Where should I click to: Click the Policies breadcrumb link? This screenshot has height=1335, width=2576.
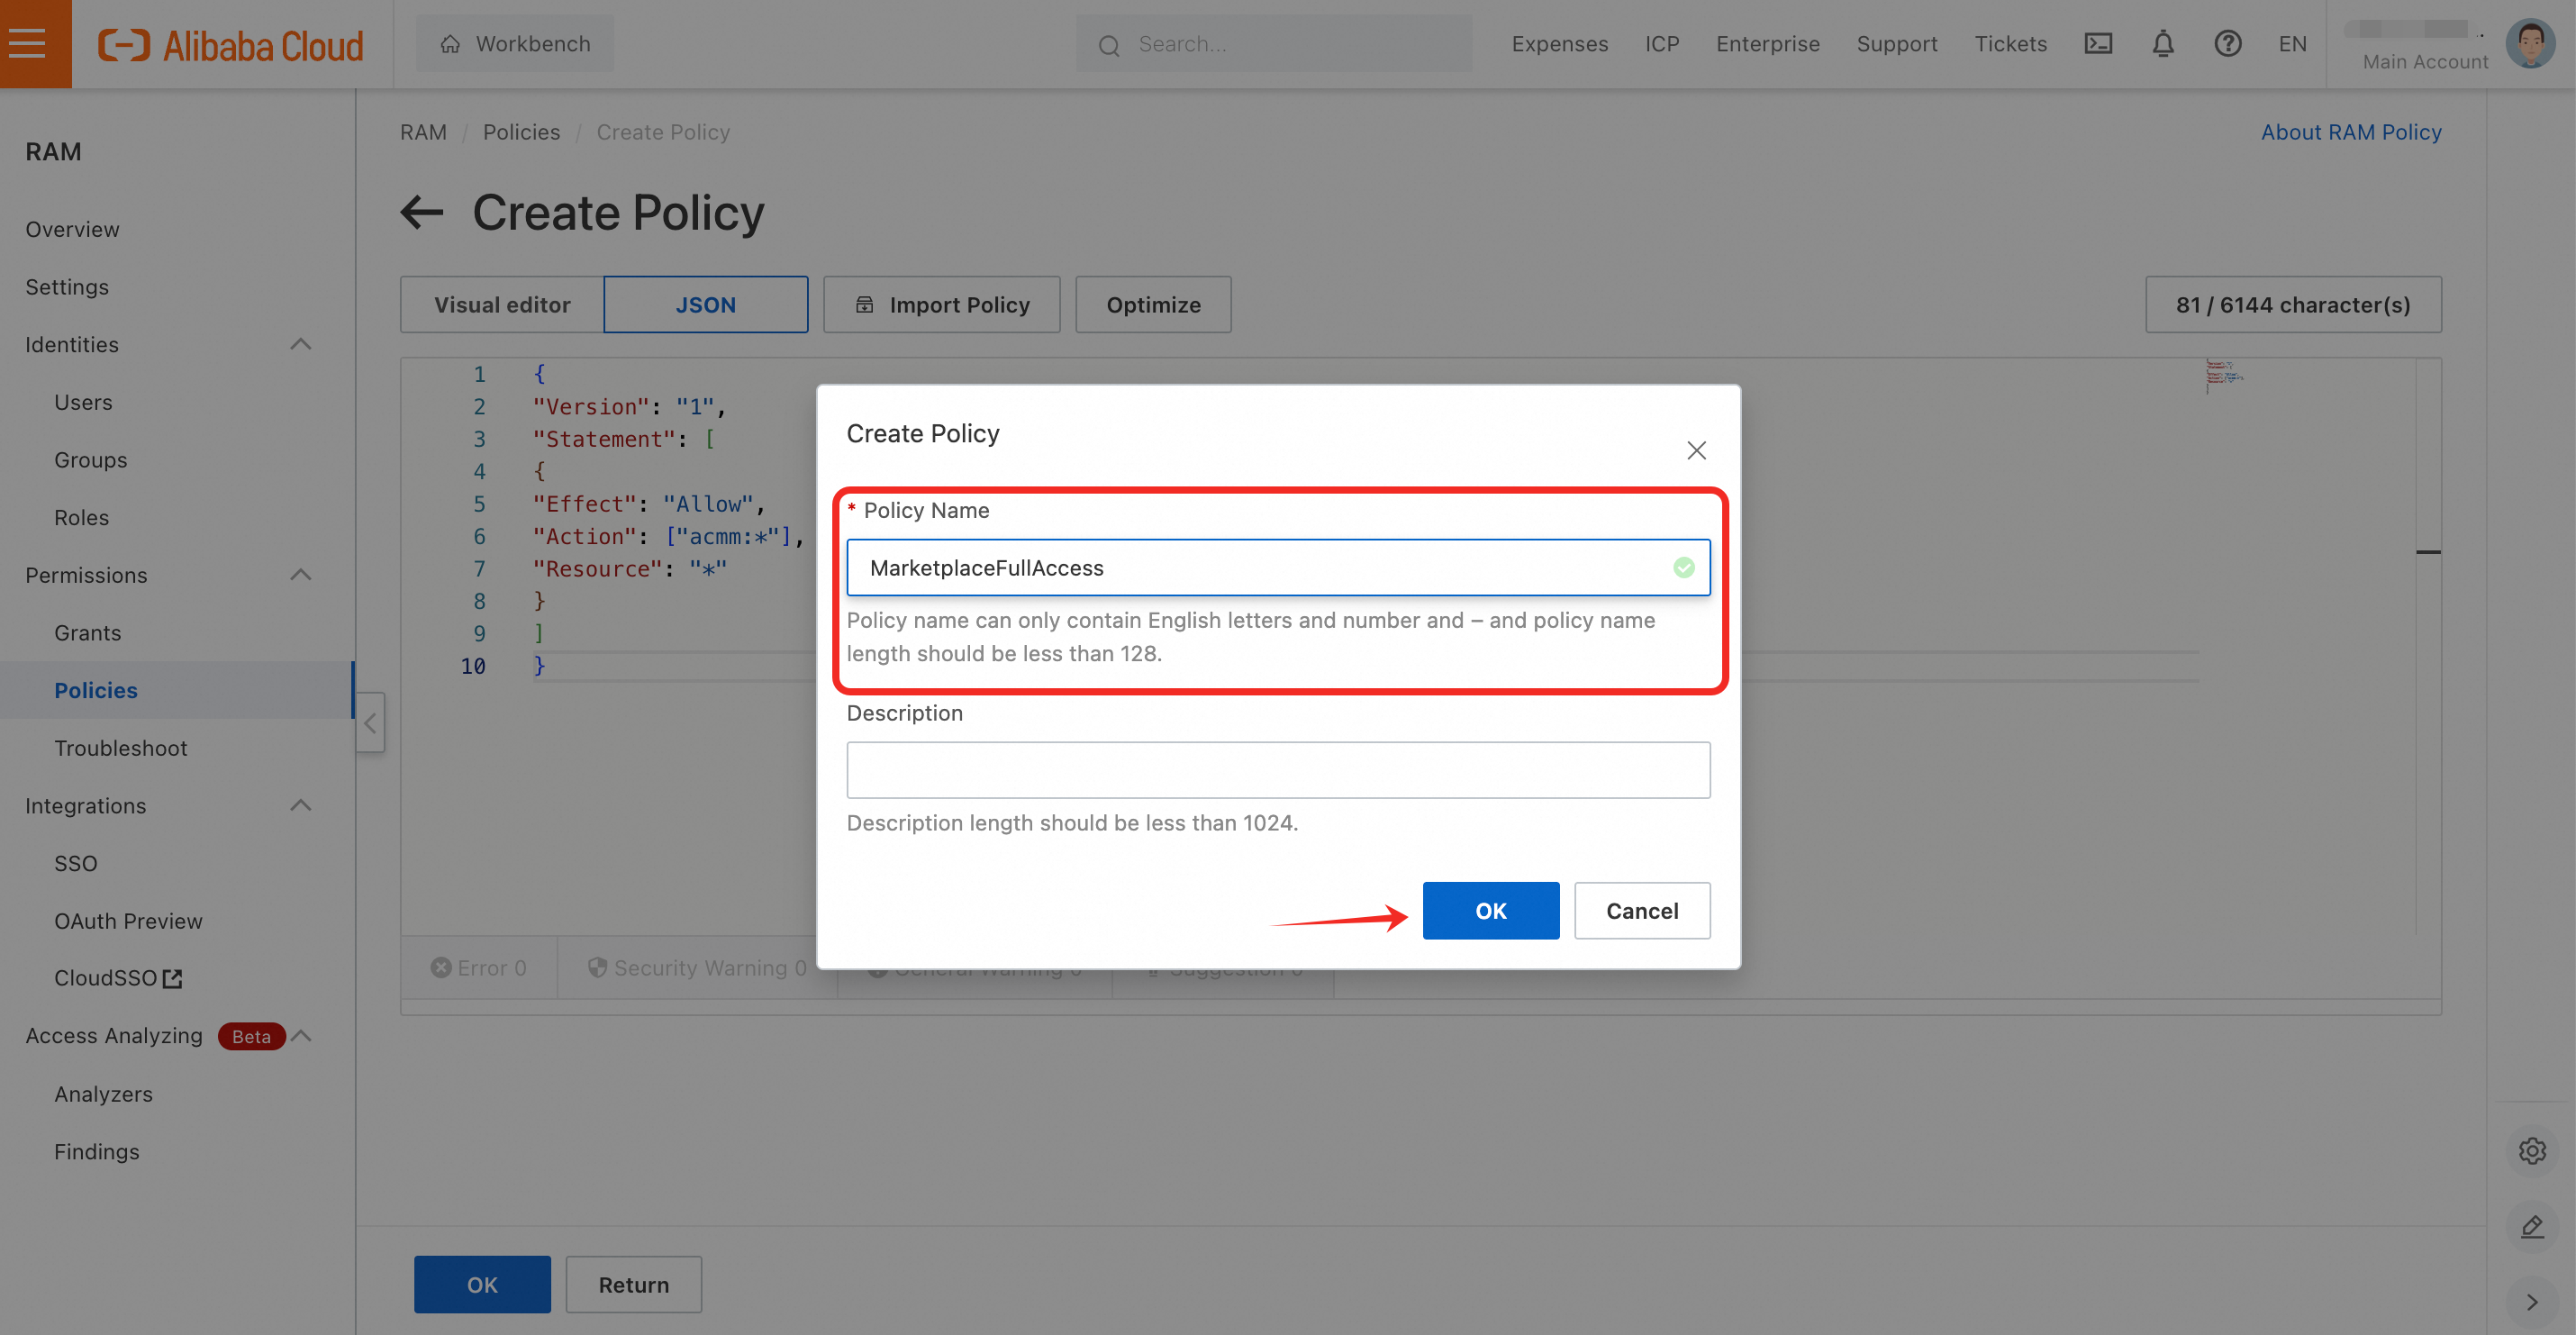521,132
